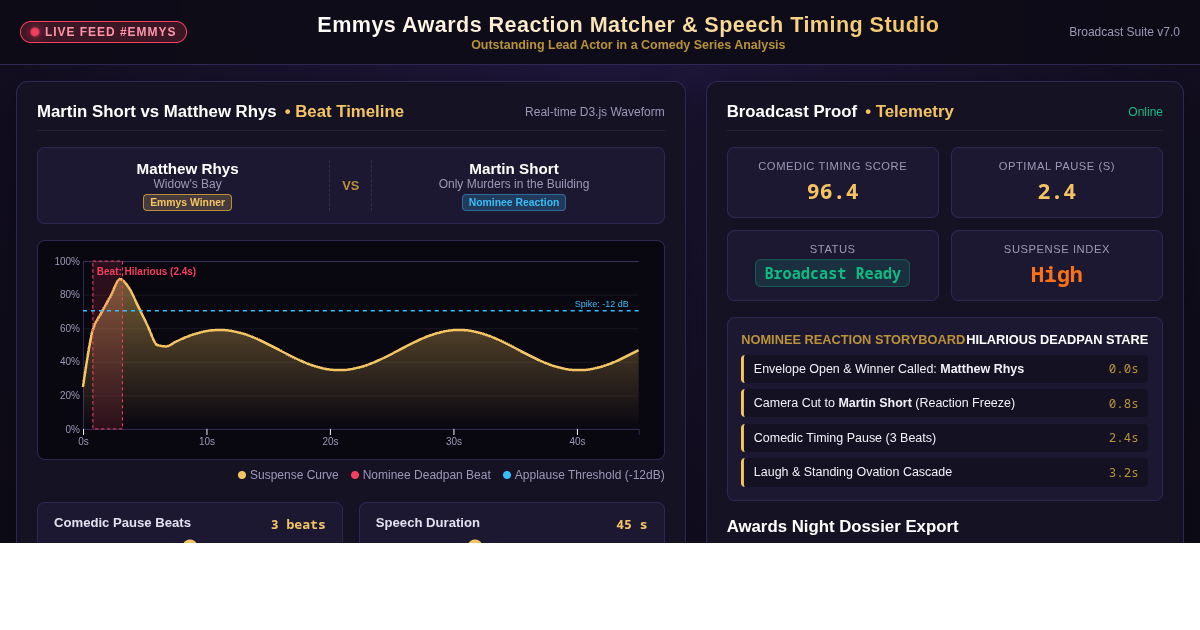Click the 0.8s timestamp in storyboard

click(x=1123, y=404)
